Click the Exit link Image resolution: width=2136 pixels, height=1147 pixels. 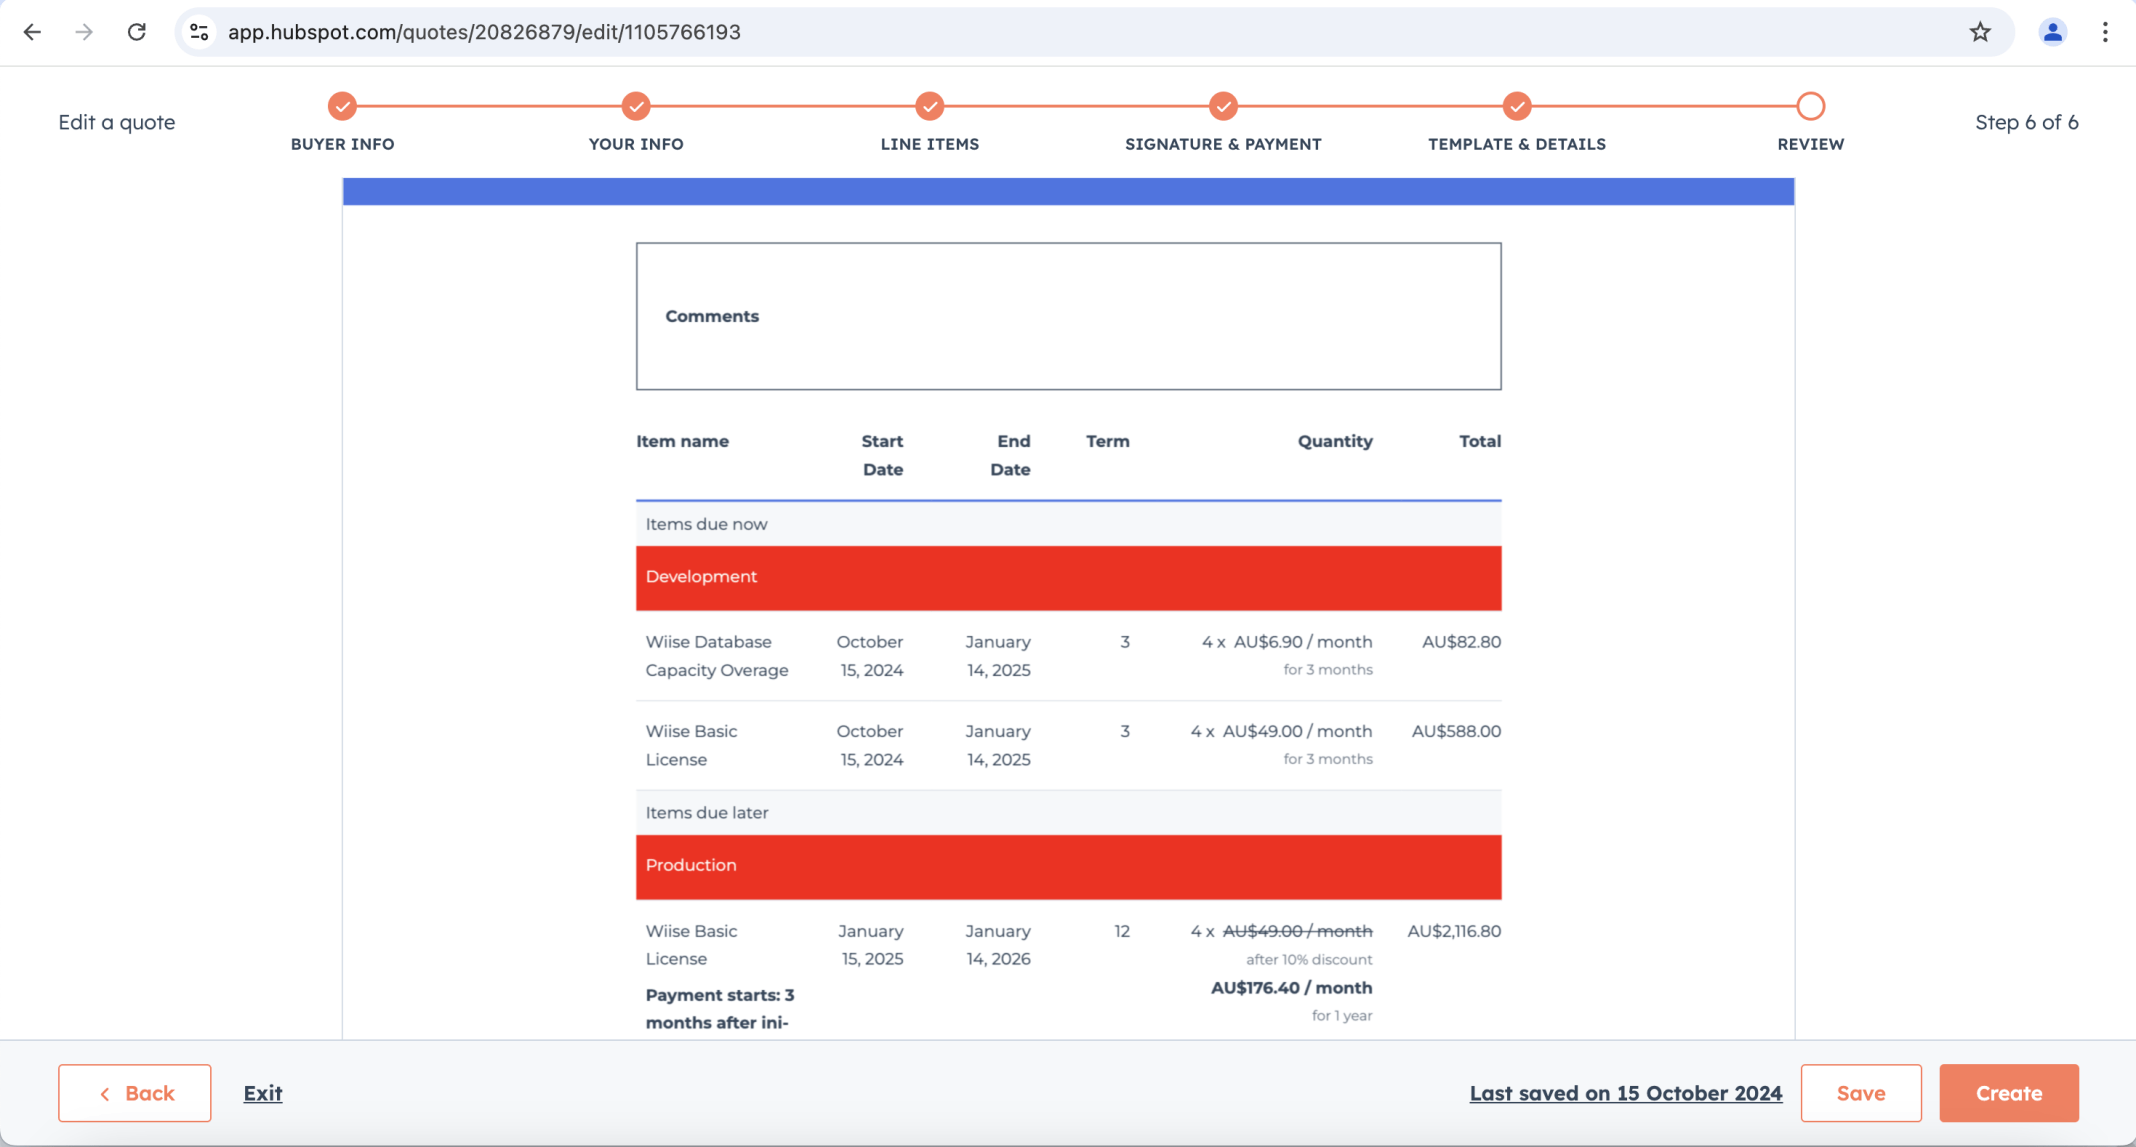(263, 1093)
